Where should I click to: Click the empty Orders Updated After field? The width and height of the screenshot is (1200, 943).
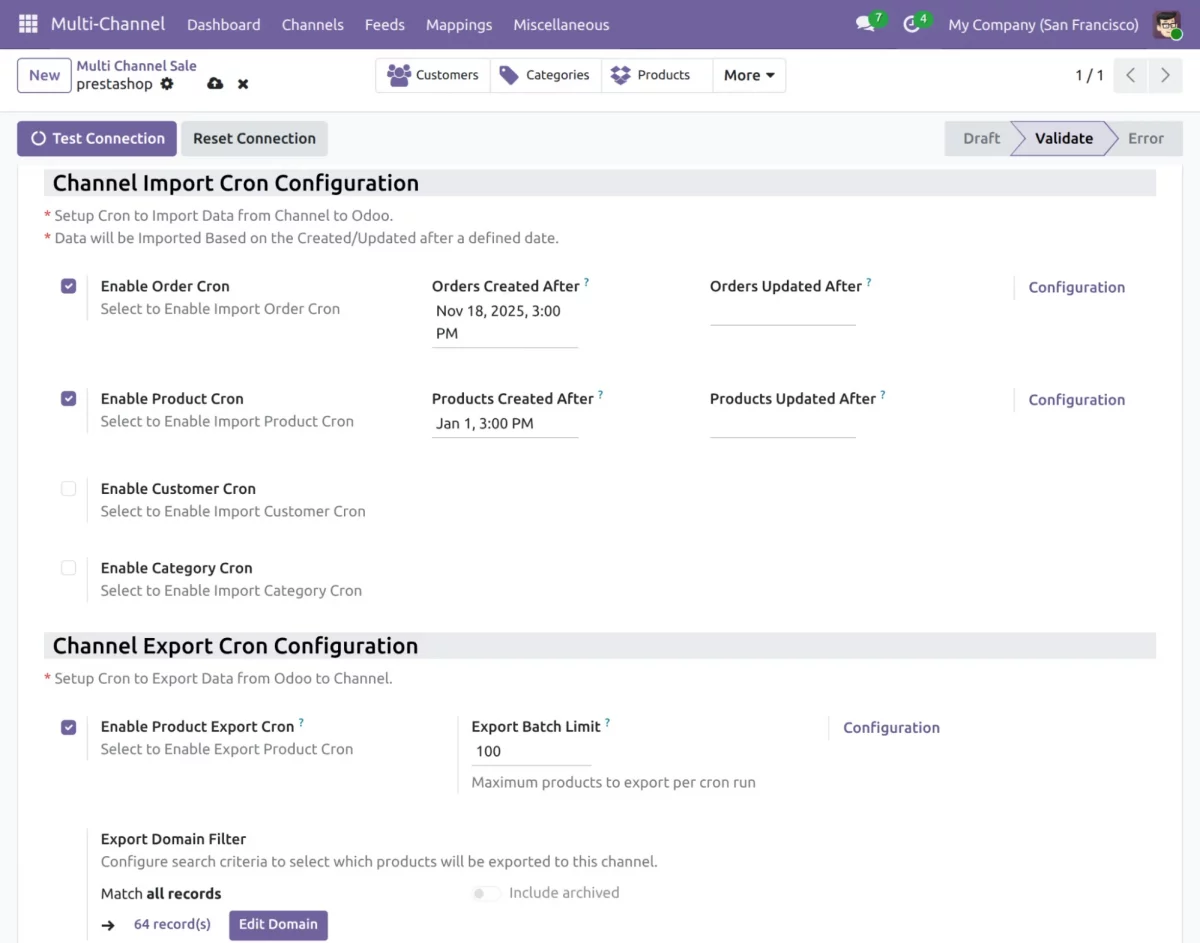(x=783, y=312)
